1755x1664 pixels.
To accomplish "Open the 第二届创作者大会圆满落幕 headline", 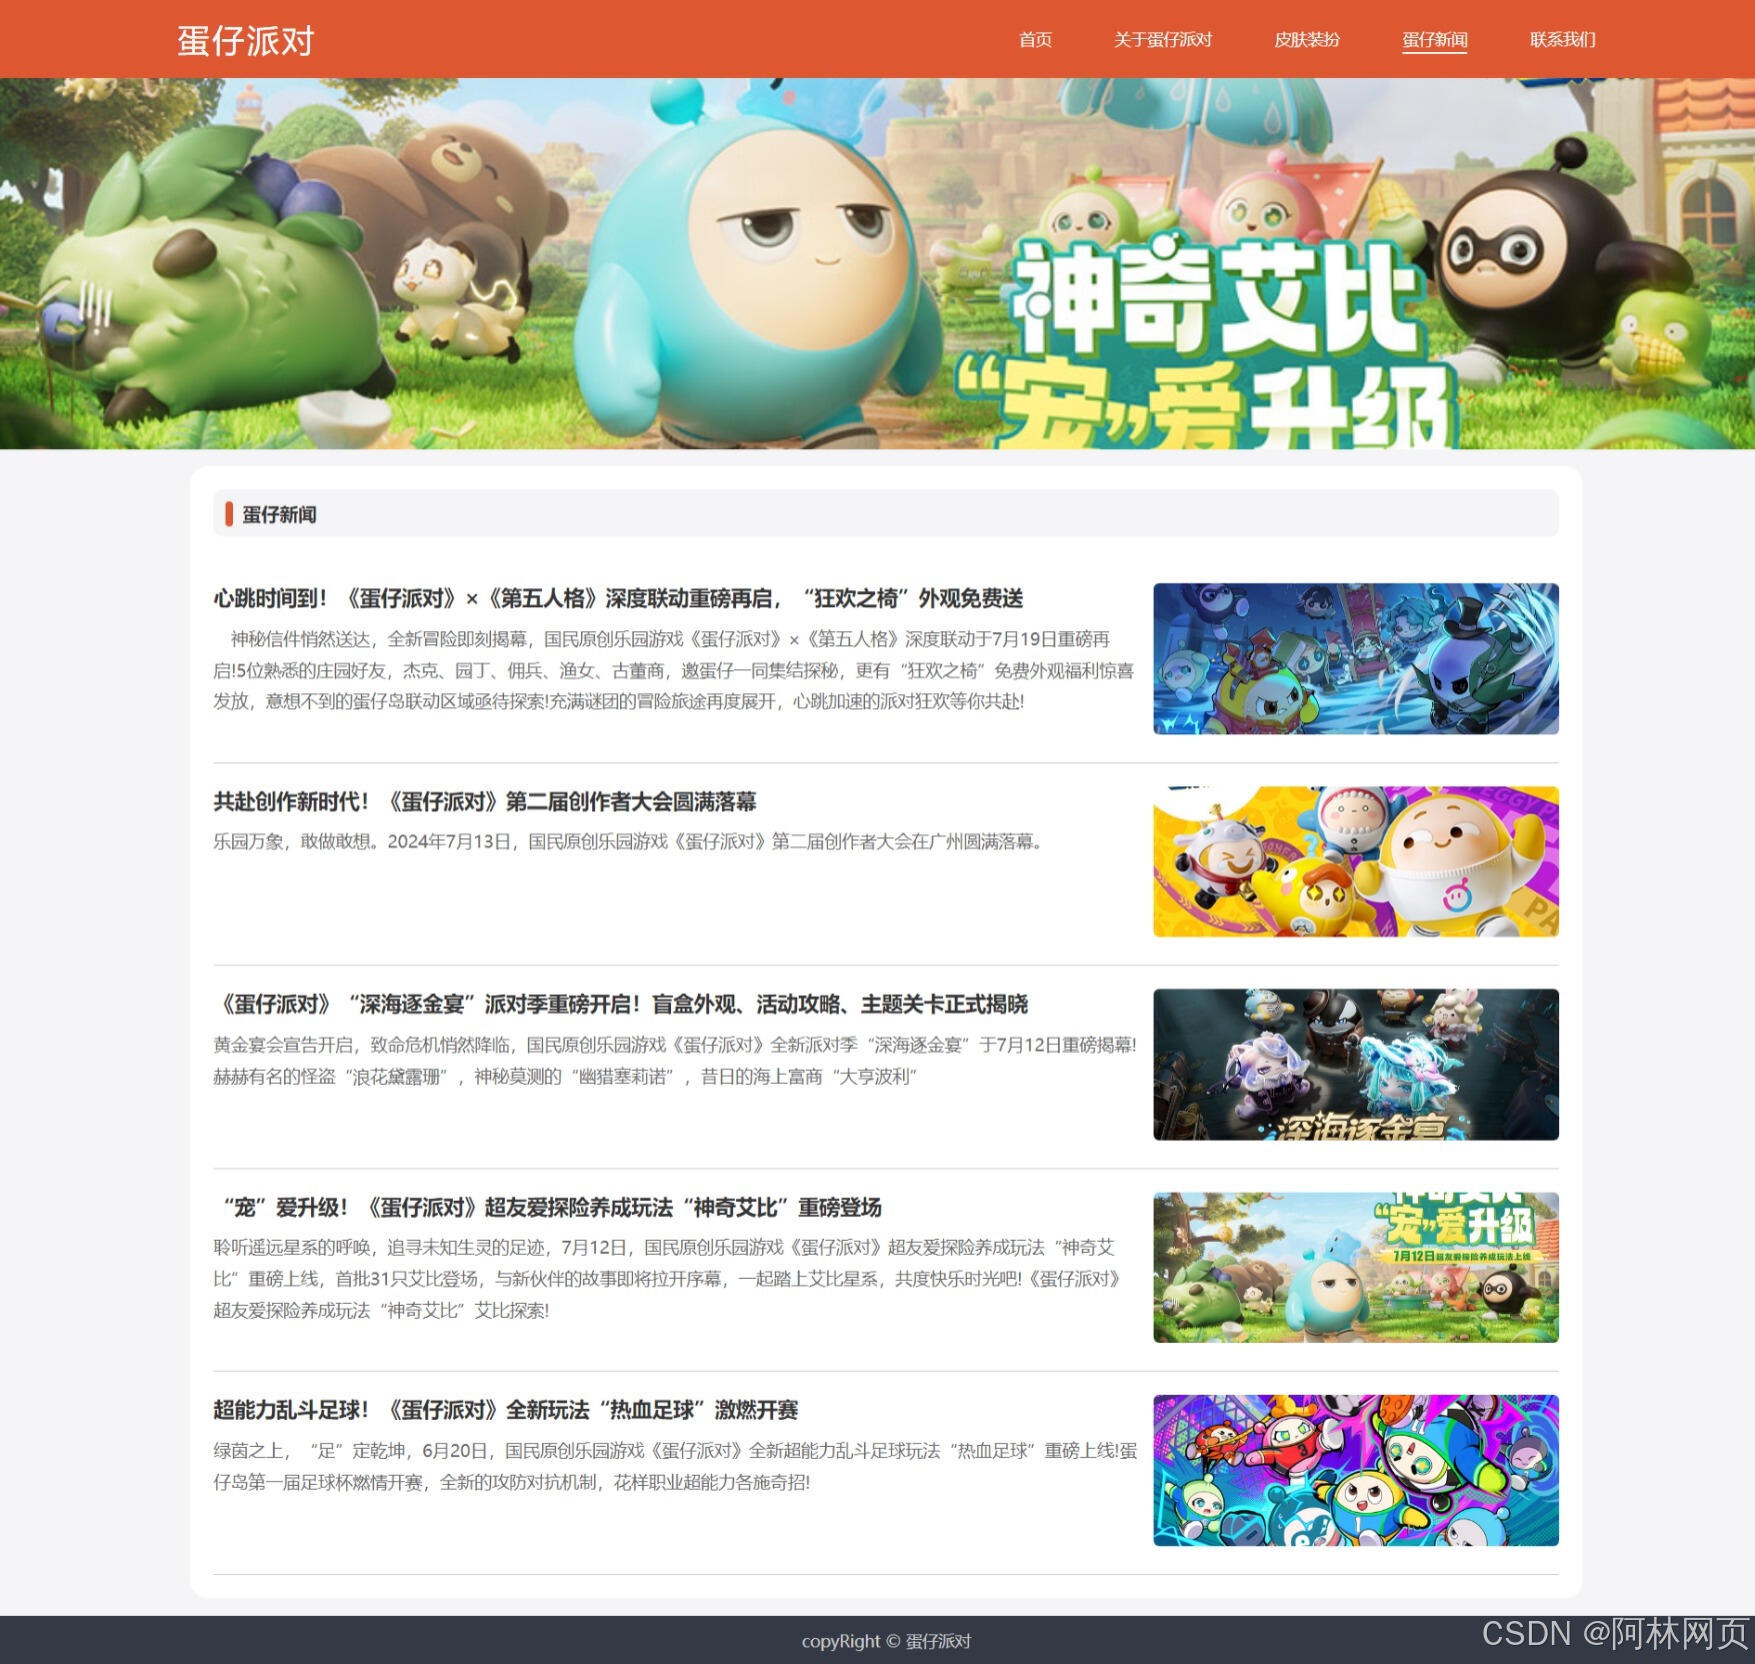I will (x=485, y=801).
